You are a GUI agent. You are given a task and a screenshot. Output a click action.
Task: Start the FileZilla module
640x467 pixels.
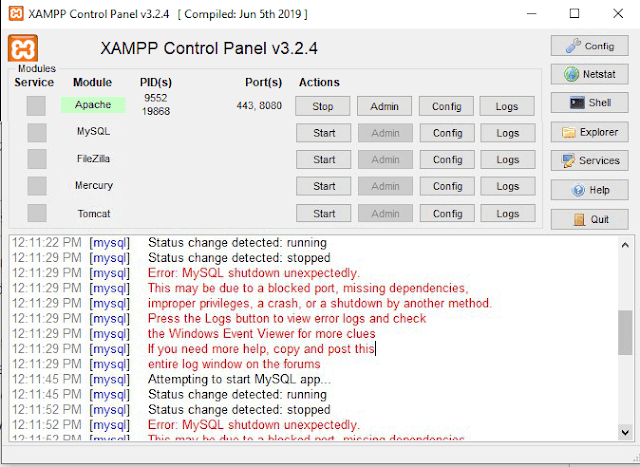324,160
